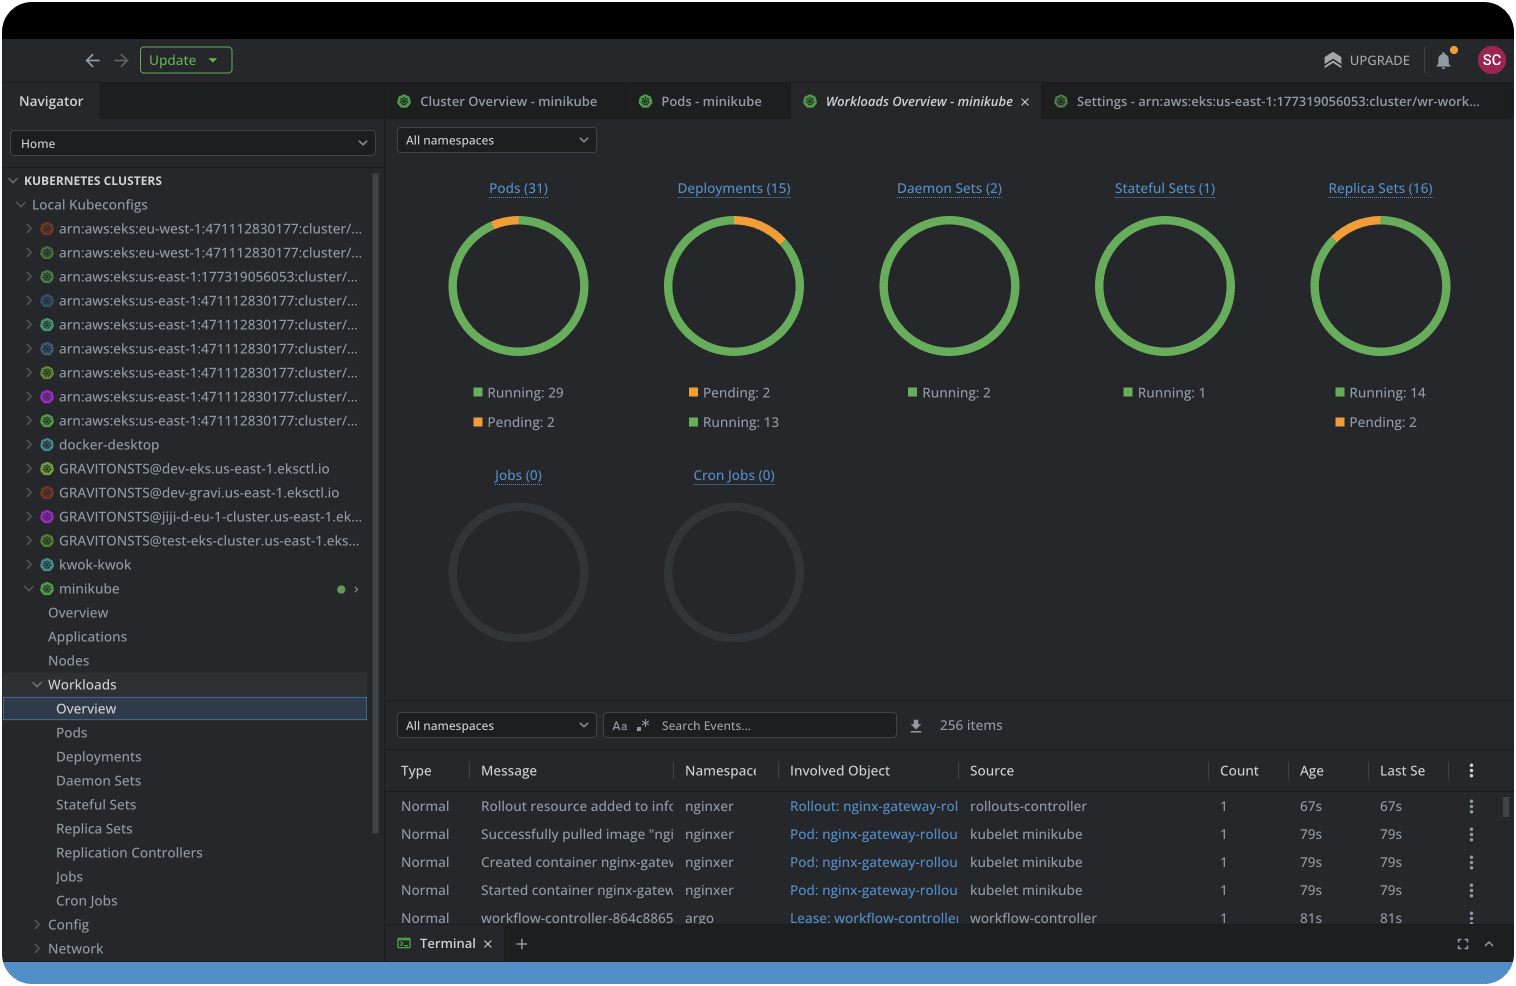The image size is (1516, 986).
Task: Go back with the left arrow
Action: [92, 61]
